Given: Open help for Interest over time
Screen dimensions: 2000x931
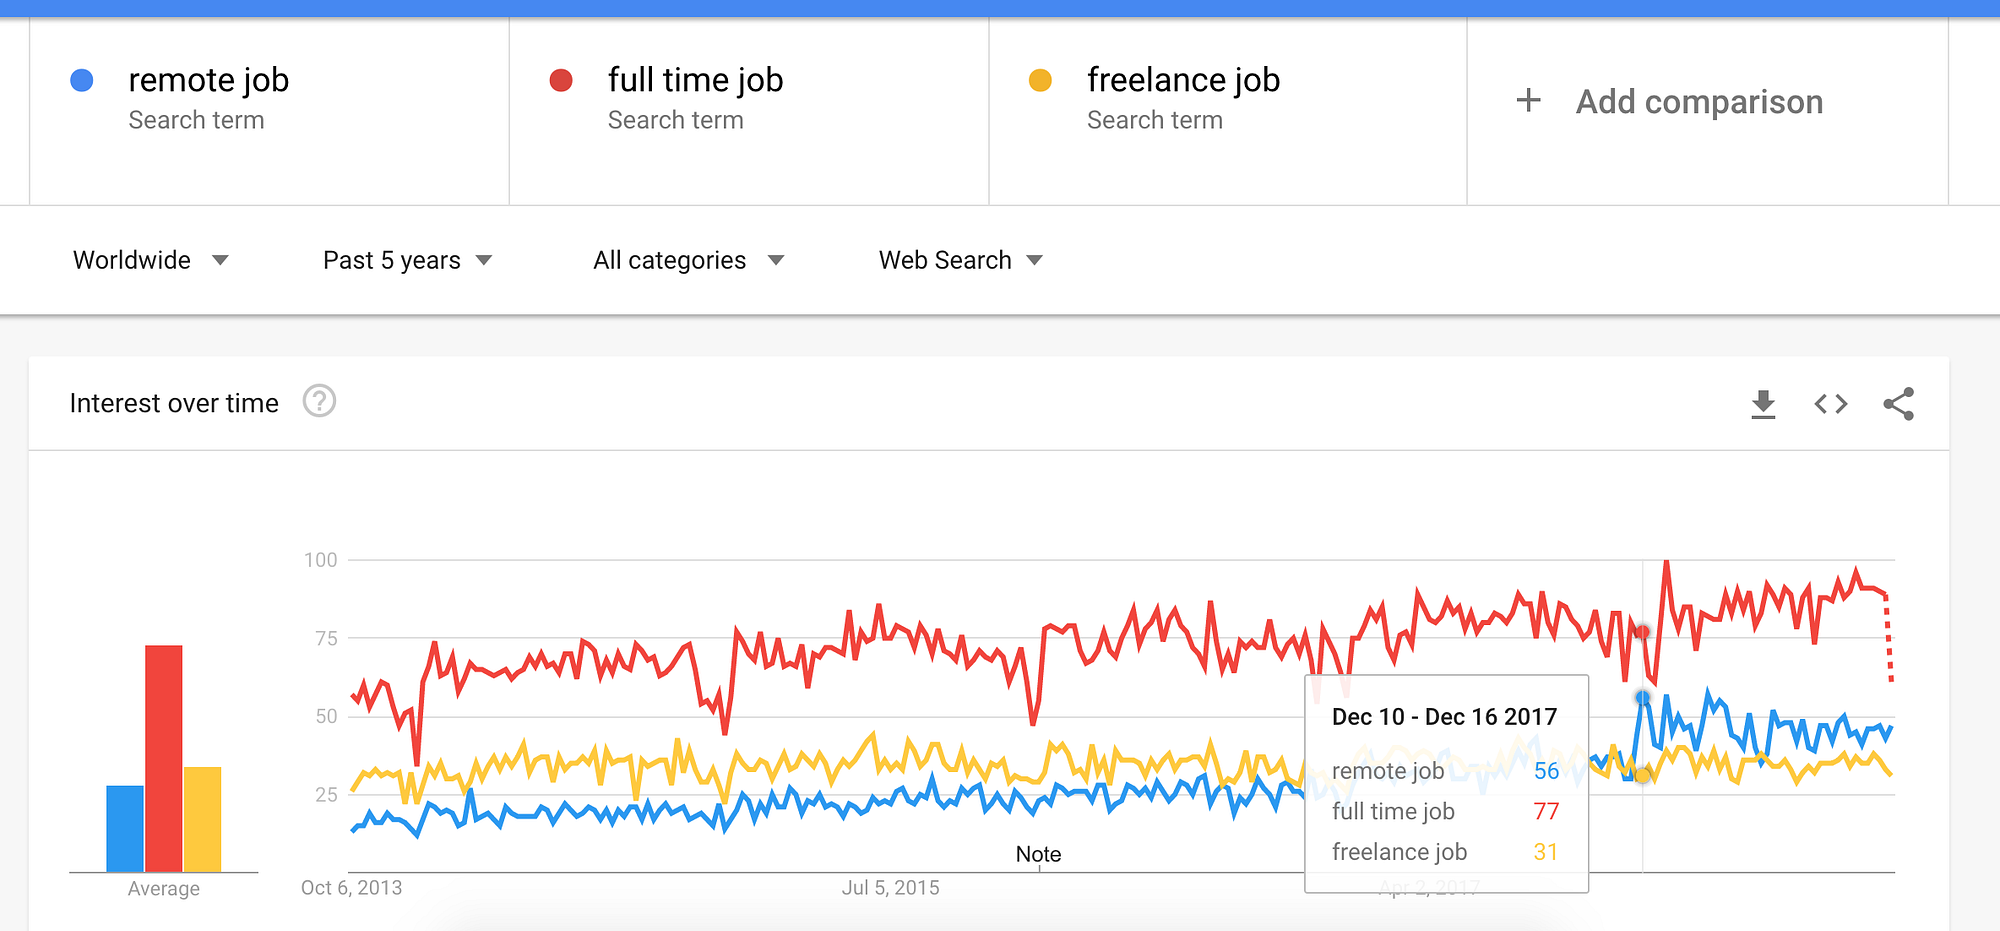Looking at the screenshot, I should [319, 402].
